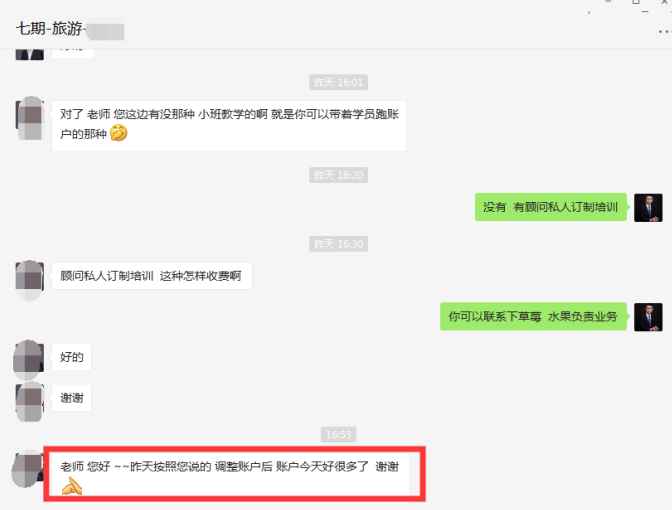Click the pointing-hand emoji in last message
672x510 pixels.
[72, 487]
